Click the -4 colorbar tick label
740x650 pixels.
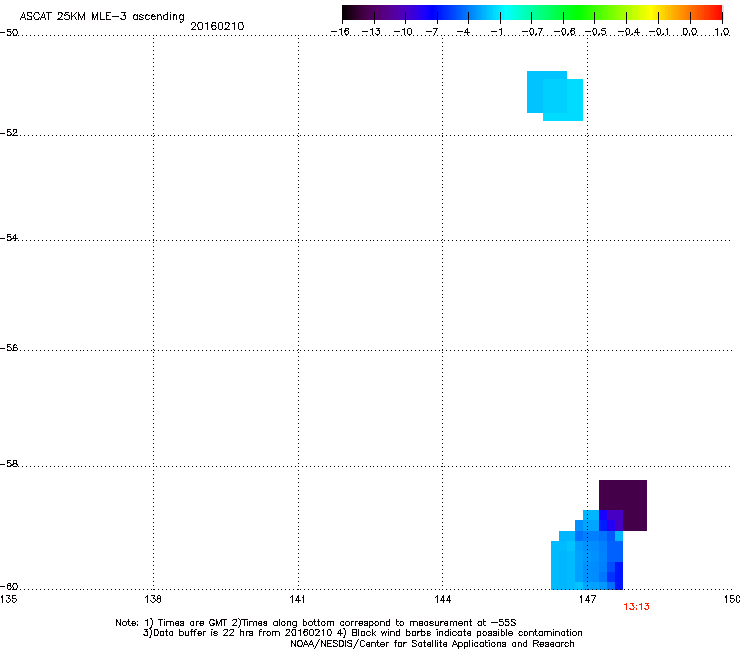(x=463, y=32)
